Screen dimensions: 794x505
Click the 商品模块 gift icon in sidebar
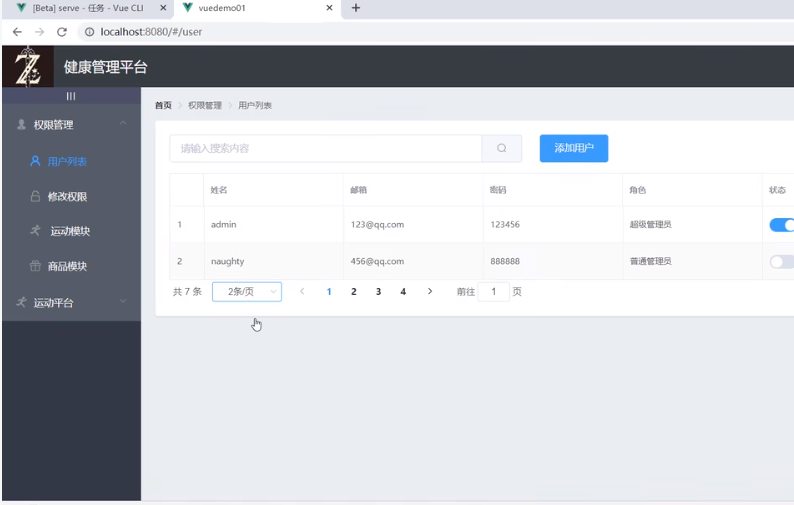[x=35, y=265]
